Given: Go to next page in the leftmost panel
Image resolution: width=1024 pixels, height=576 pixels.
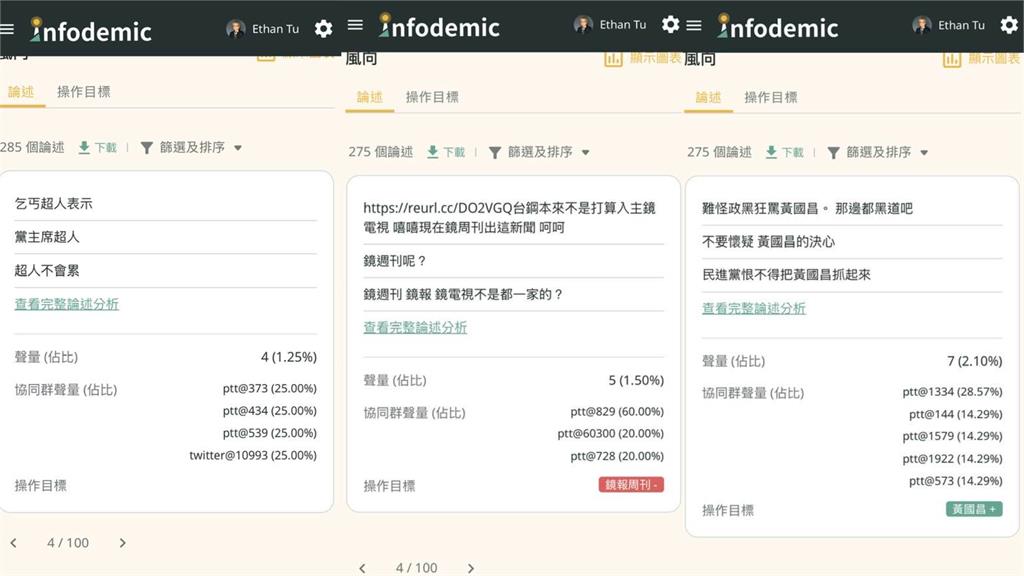Looking at the screenshot, I should point(123,543).
